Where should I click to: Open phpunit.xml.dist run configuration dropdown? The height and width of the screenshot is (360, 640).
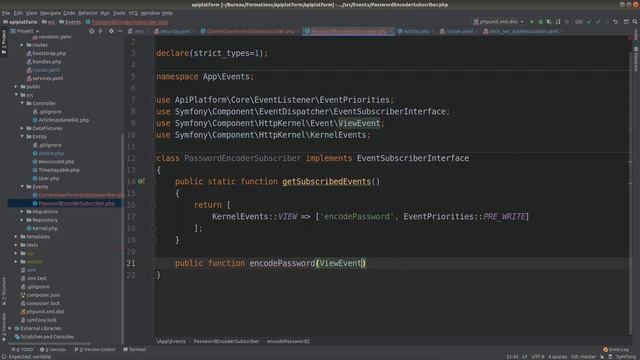[x=499, y=22]
